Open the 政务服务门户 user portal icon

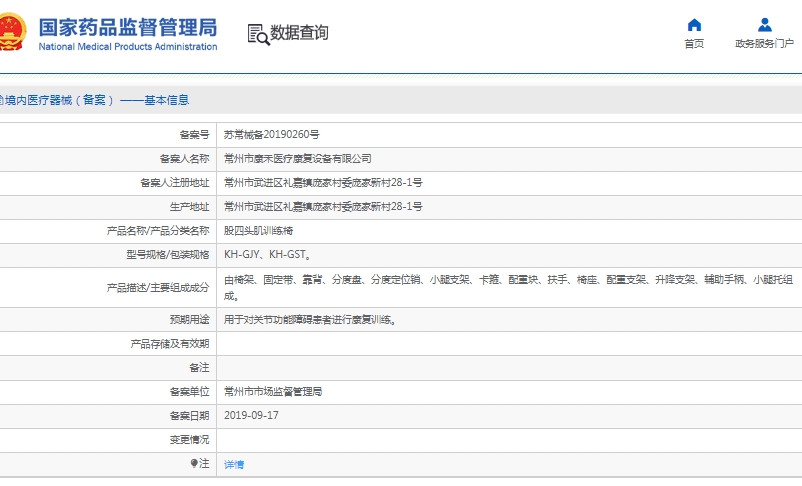click(x=765, y=25)
